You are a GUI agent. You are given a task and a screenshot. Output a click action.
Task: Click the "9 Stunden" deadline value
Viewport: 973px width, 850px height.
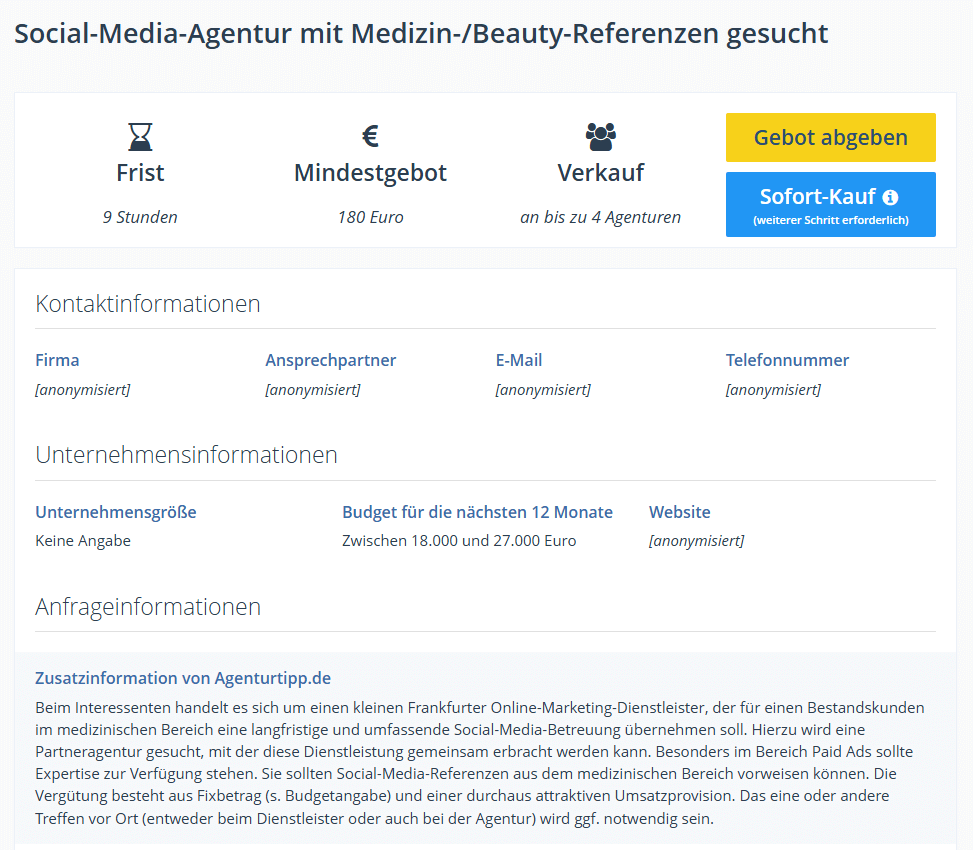[x=140, y=217]
